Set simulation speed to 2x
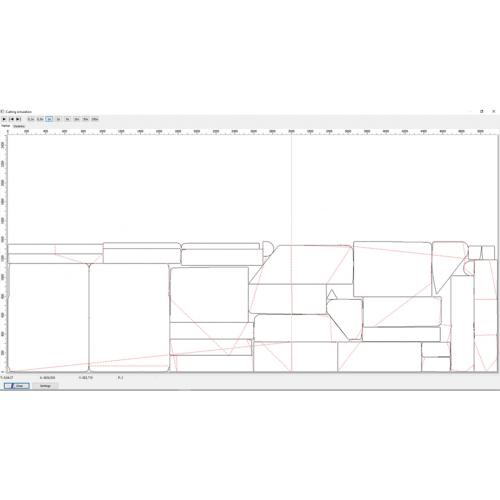 [58, 119]
